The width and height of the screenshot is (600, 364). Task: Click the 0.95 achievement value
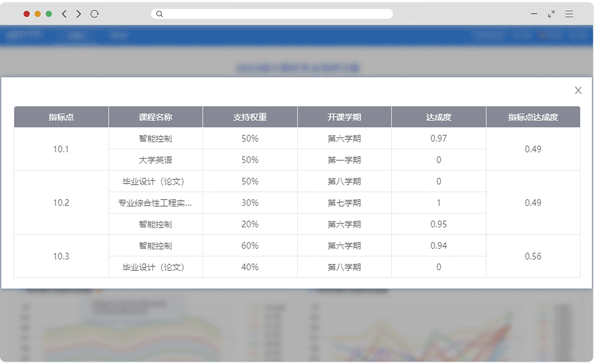(439, 224)
